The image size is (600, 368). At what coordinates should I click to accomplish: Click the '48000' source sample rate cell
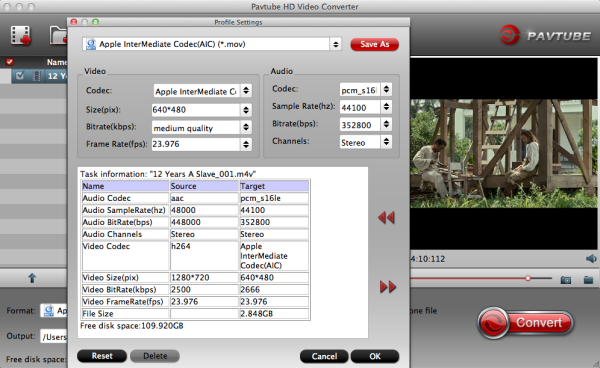tap(204, 210)
